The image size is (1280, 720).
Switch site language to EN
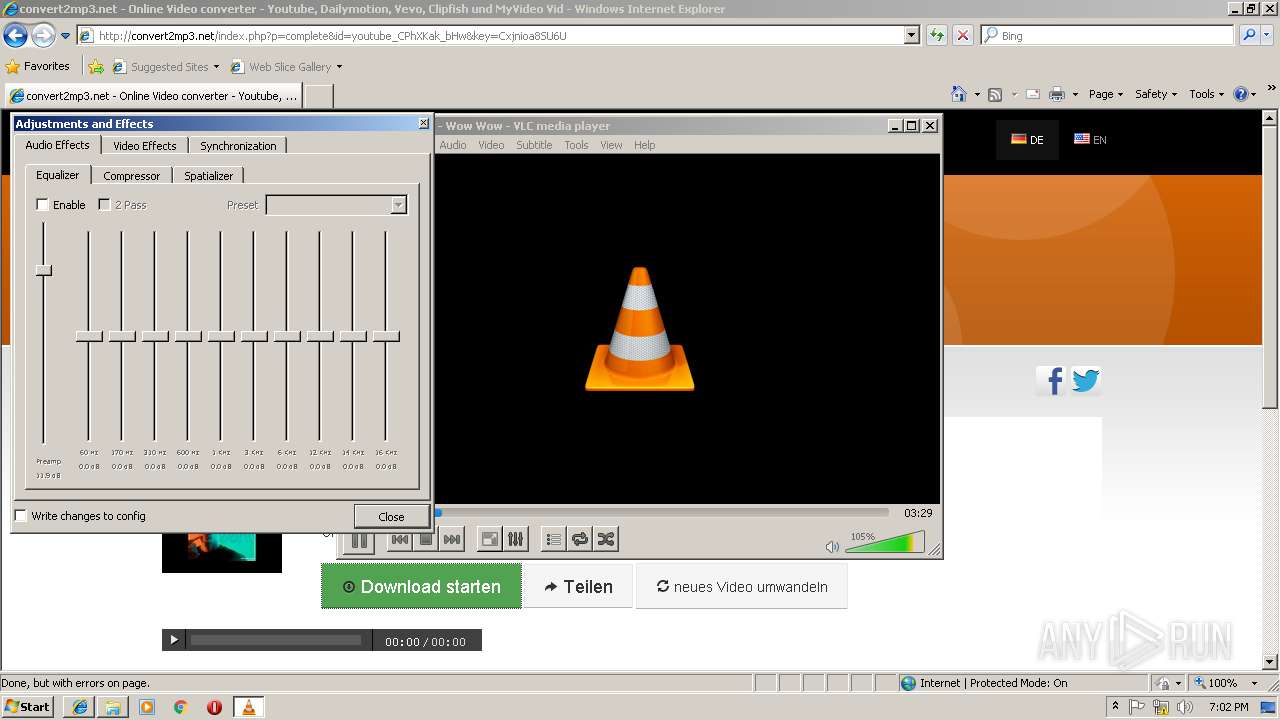point(1090,140)
